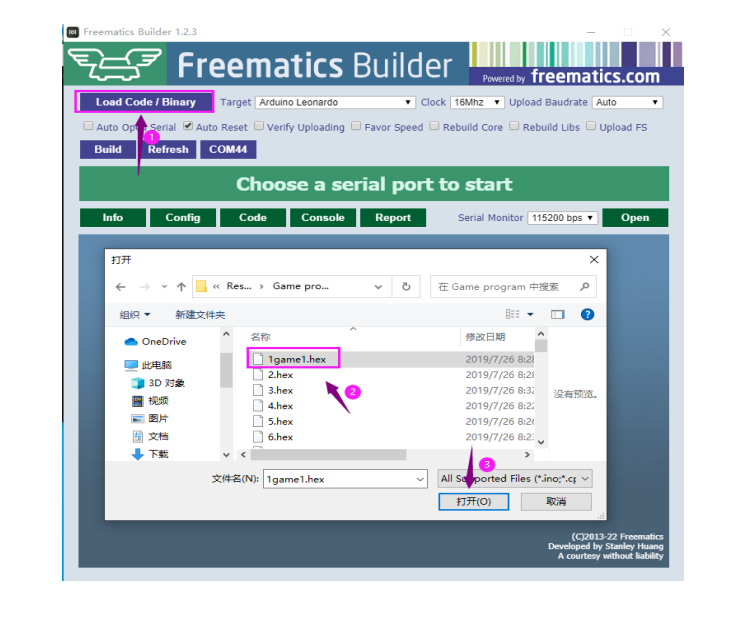Click the Build button
This screenshot has width=731, height=622.
coord(108,150)
